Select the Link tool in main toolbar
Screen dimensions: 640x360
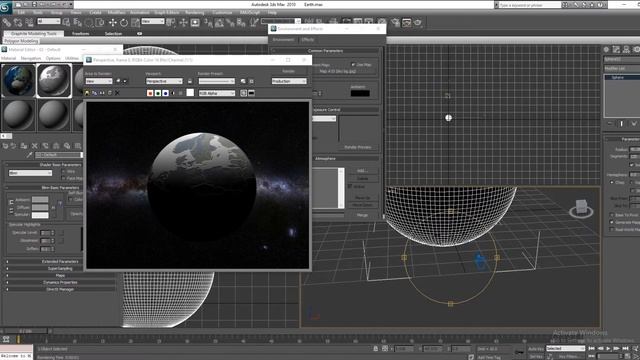click(7, 23)
